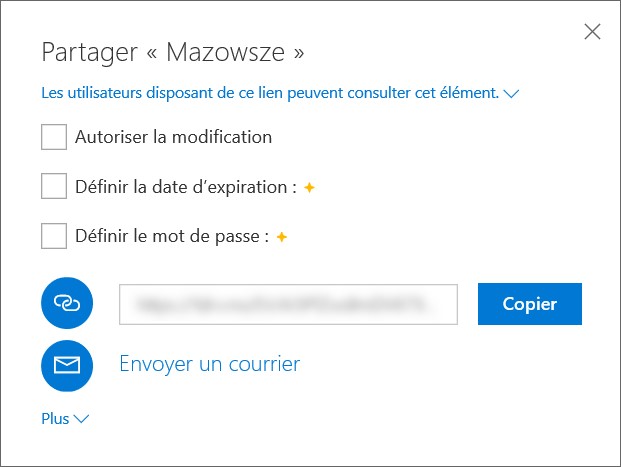
Task: Click the round envelope mail icon
Action: [67, 365]
